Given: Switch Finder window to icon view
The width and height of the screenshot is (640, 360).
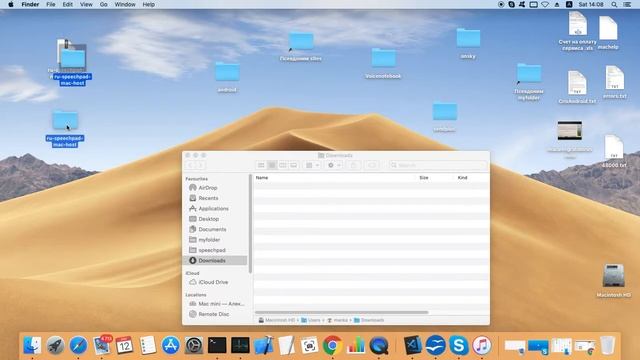Looking at the screenshot, I should pyautogui.click(x=261, y=165).
